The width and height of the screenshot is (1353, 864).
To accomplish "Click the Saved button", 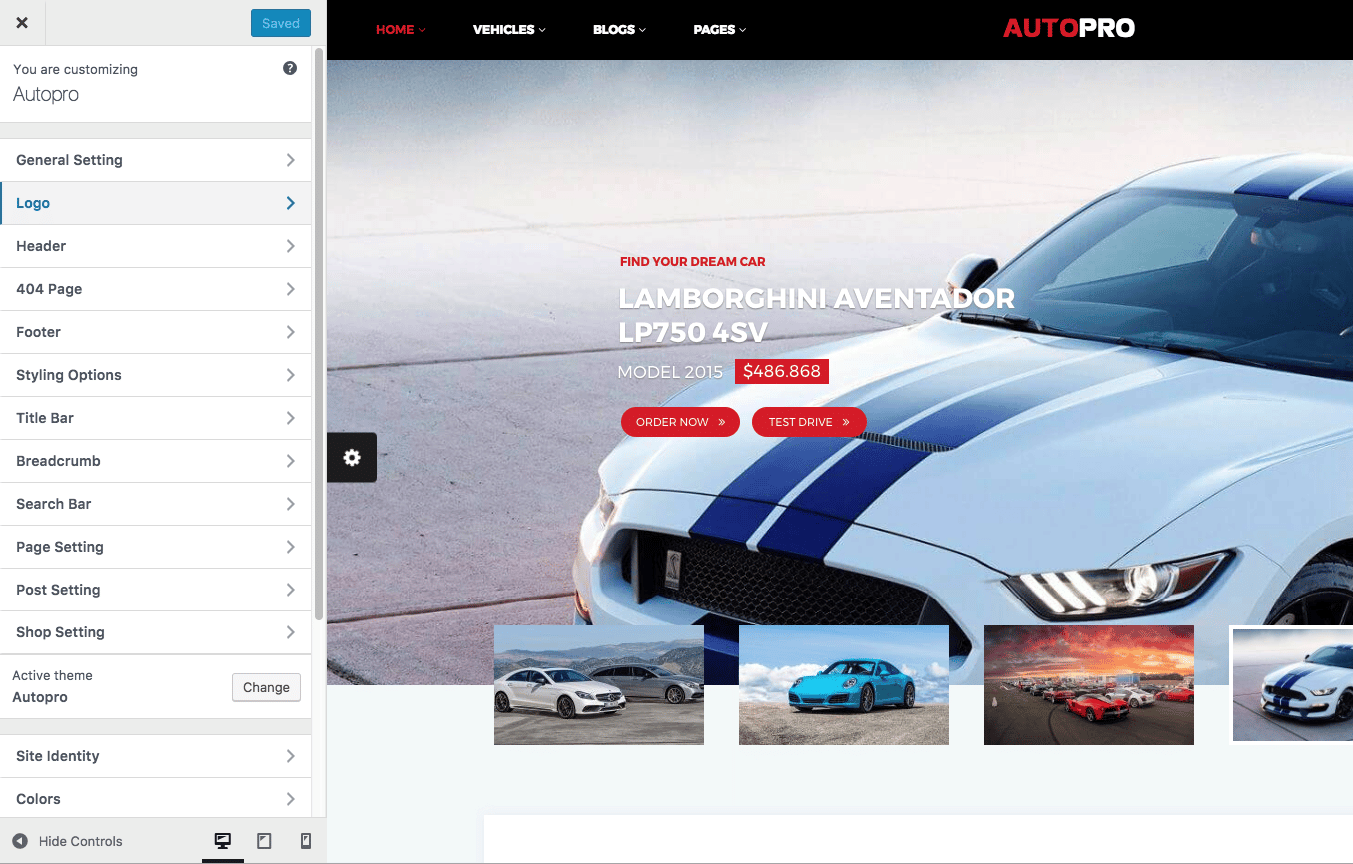I will tap(281, 23).
